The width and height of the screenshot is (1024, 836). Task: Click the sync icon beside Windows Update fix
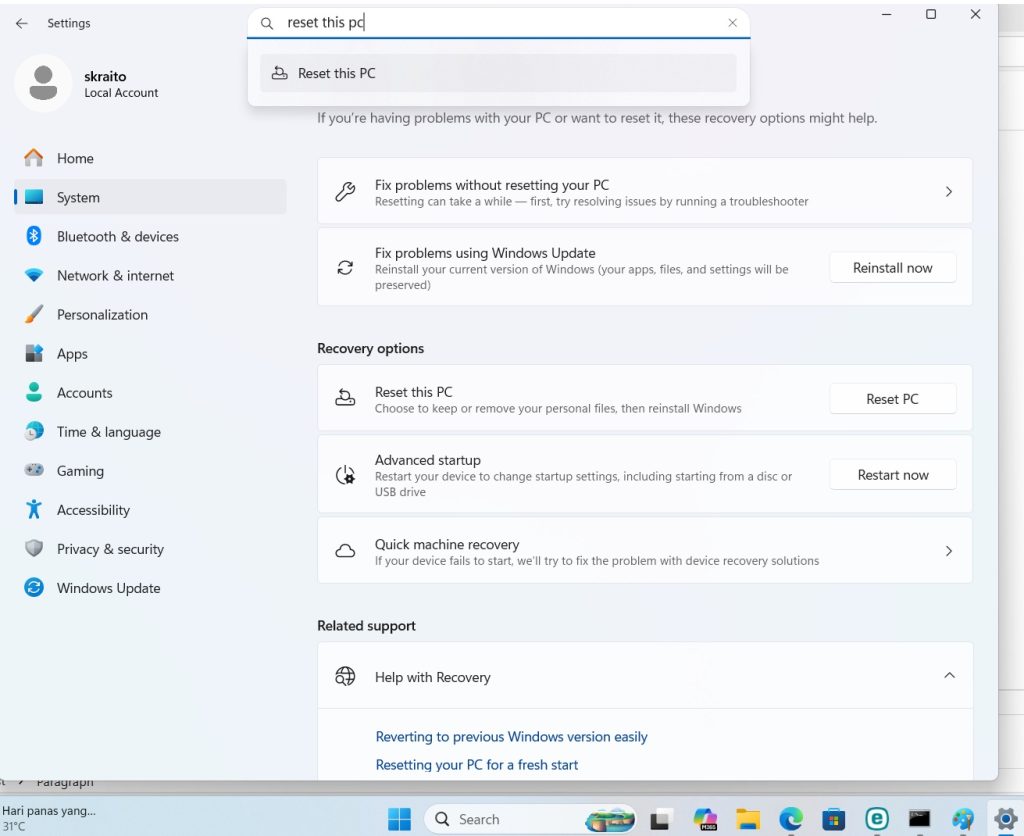tap(345, 268)
